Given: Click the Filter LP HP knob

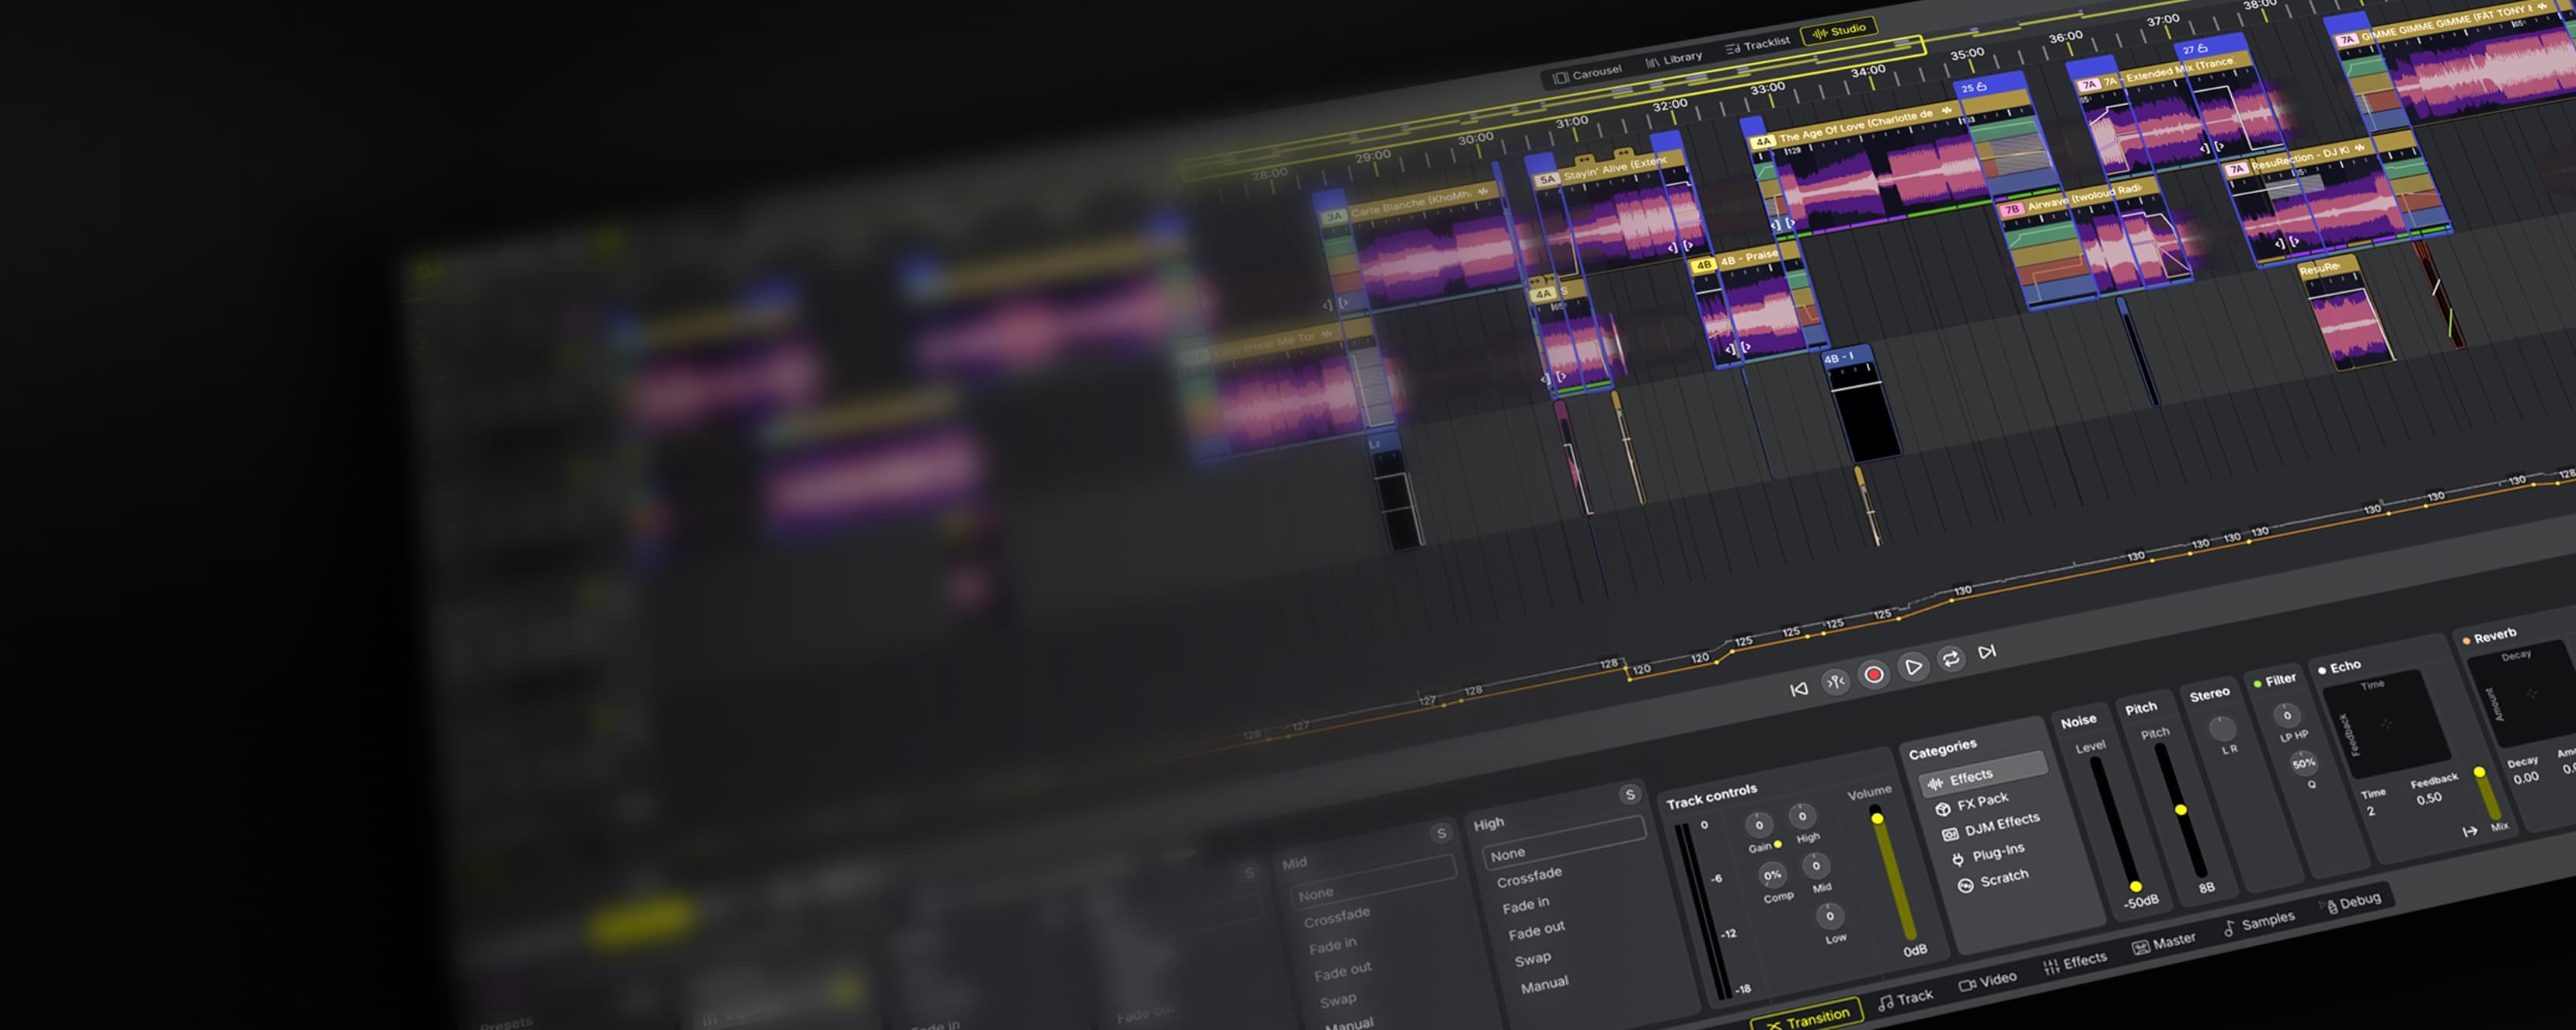Looking at the screenshot, I should click(x=2286, y=714).
